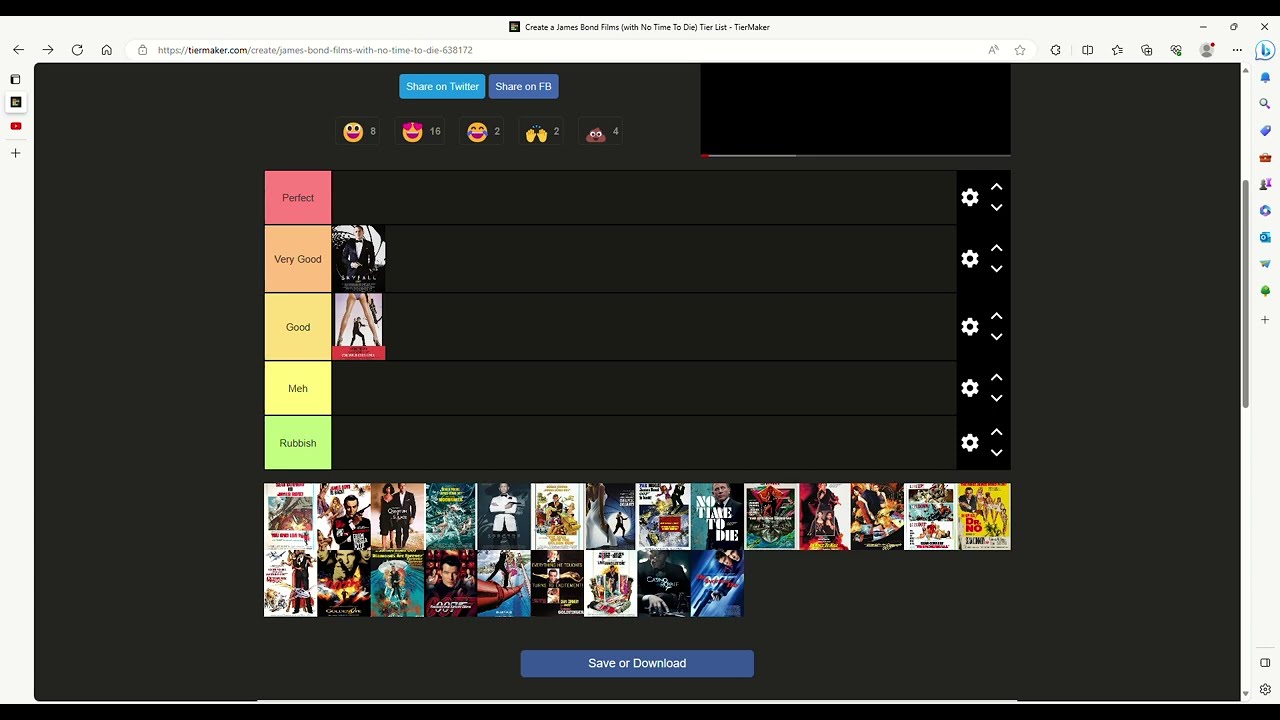Image resolution: width=1280 pixels, height=720 pixels.
Task: Open Bing Copilot sidebar icon
Action: tap(1265, 50)
